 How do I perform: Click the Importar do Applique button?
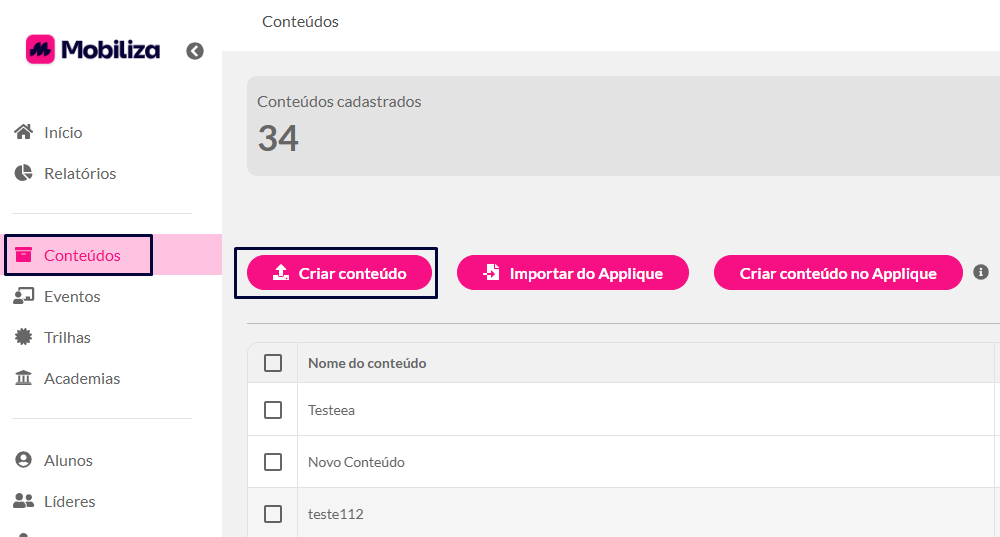573,273
